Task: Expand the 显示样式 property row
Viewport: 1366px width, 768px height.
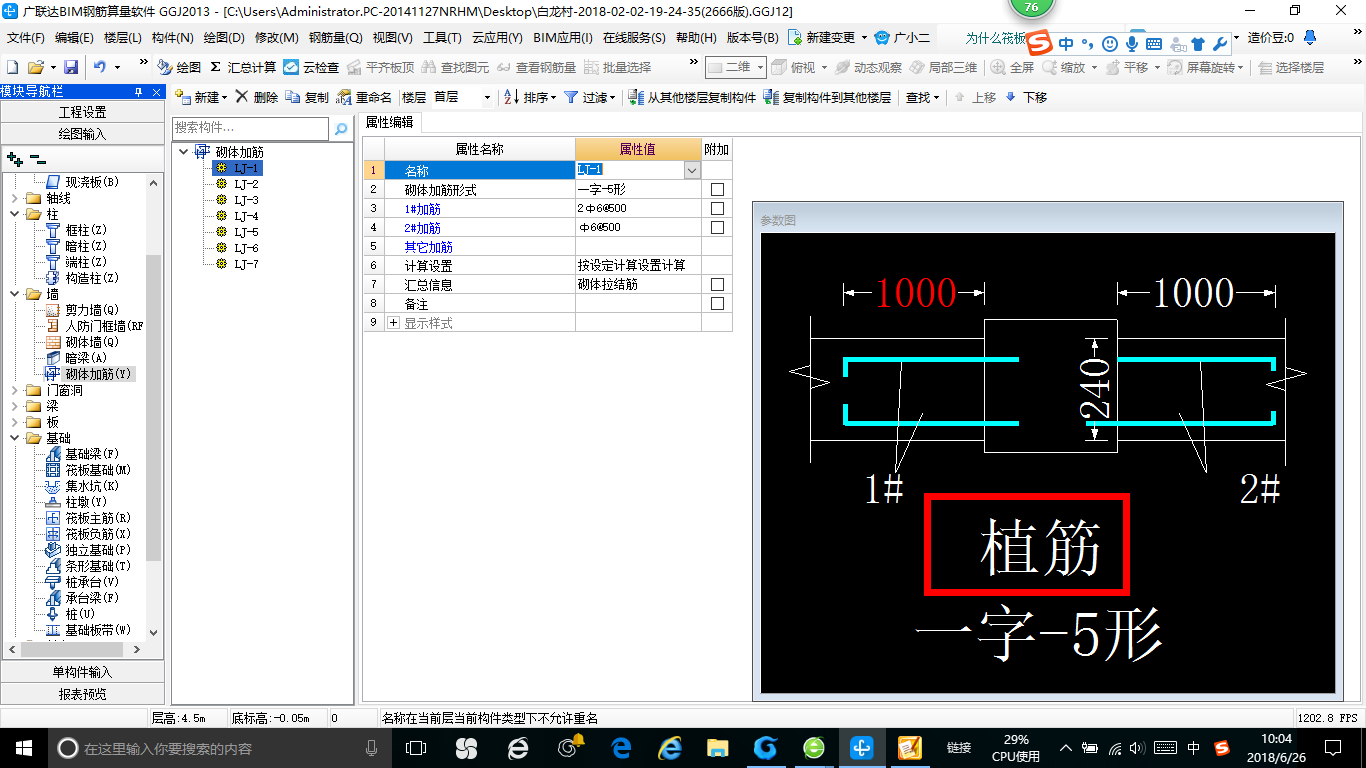Action: point(393,323)
